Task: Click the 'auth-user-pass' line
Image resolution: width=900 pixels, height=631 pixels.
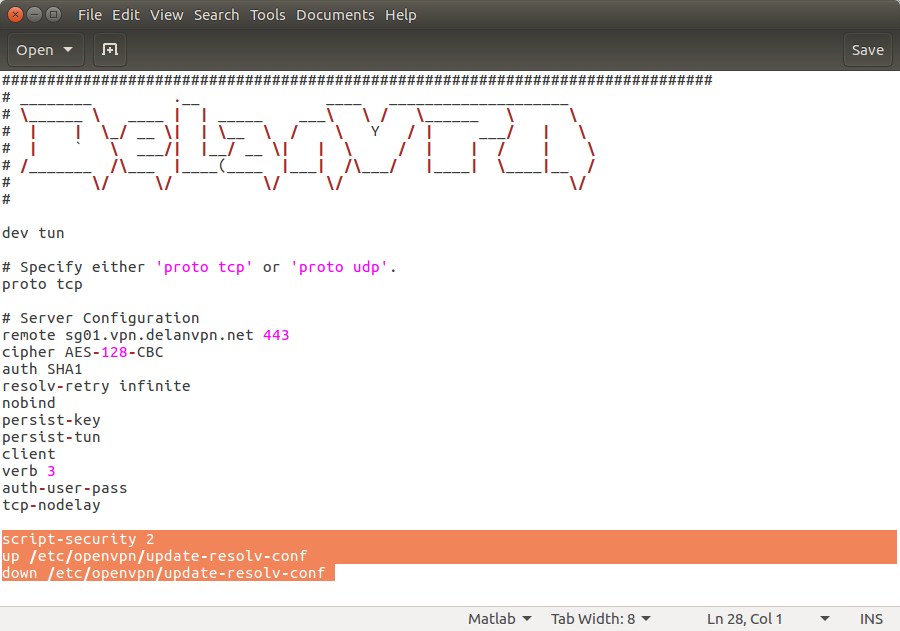Action: click(65, 488)
